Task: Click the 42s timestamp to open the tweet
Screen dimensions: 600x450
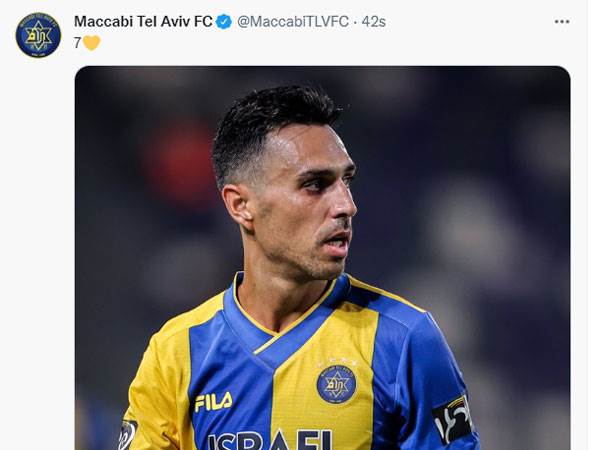Action: 373,22
